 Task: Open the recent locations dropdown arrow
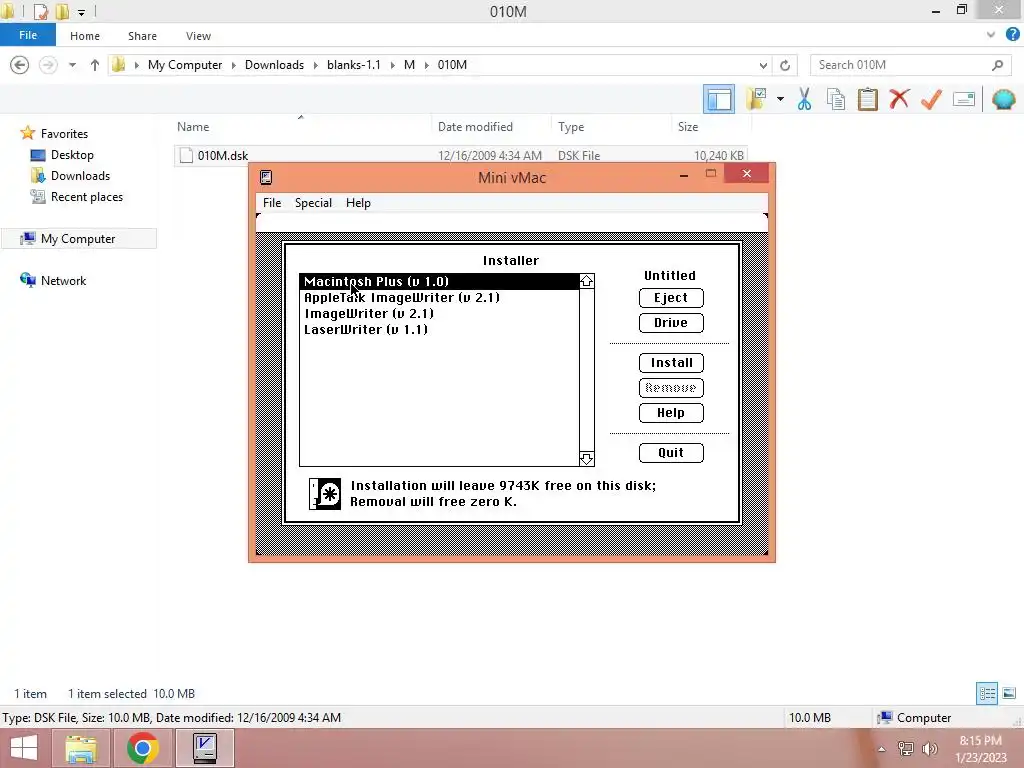click(72, 65)
